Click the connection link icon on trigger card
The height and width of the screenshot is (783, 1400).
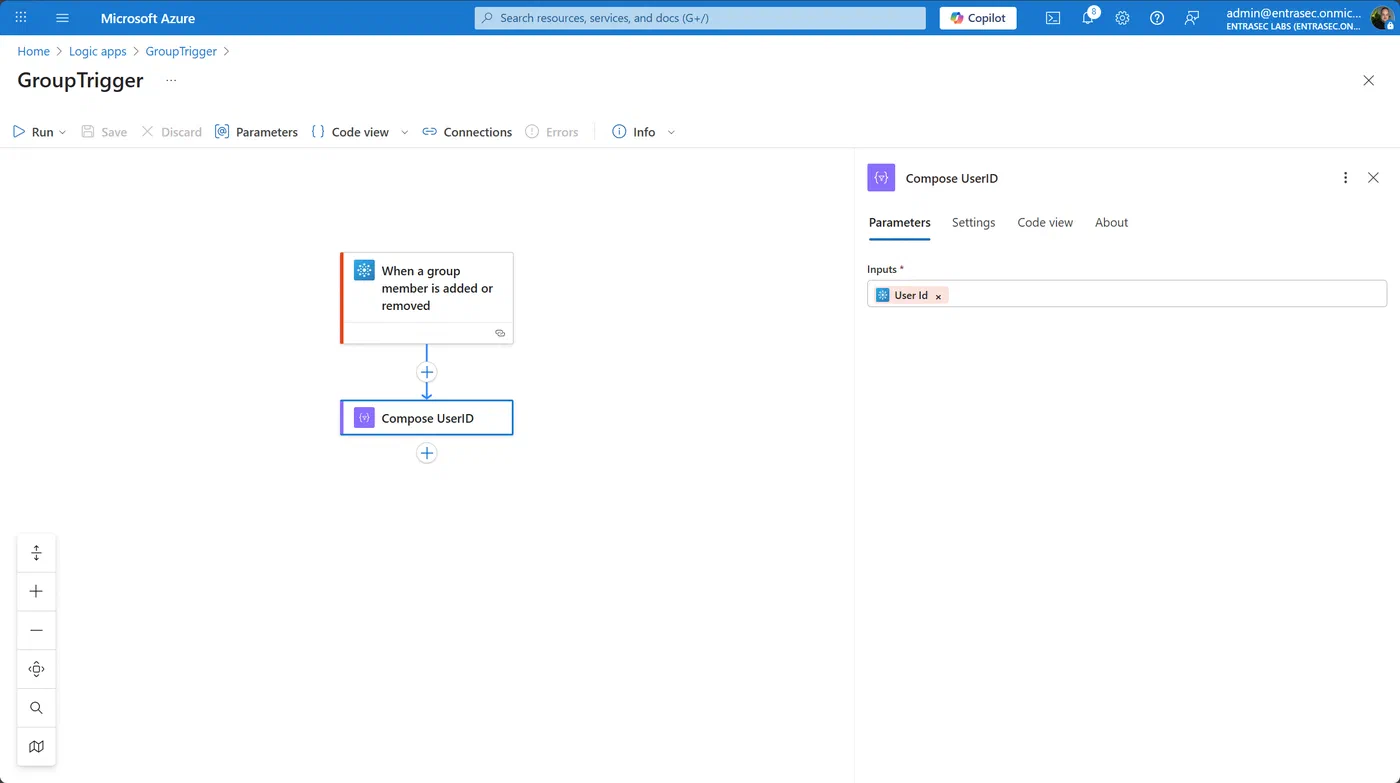[500, 333]
